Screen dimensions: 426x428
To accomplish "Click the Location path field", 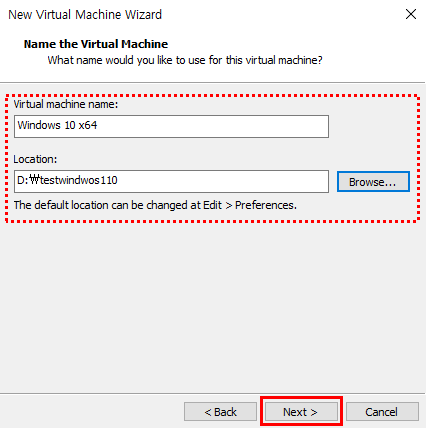I will (171, 181).
